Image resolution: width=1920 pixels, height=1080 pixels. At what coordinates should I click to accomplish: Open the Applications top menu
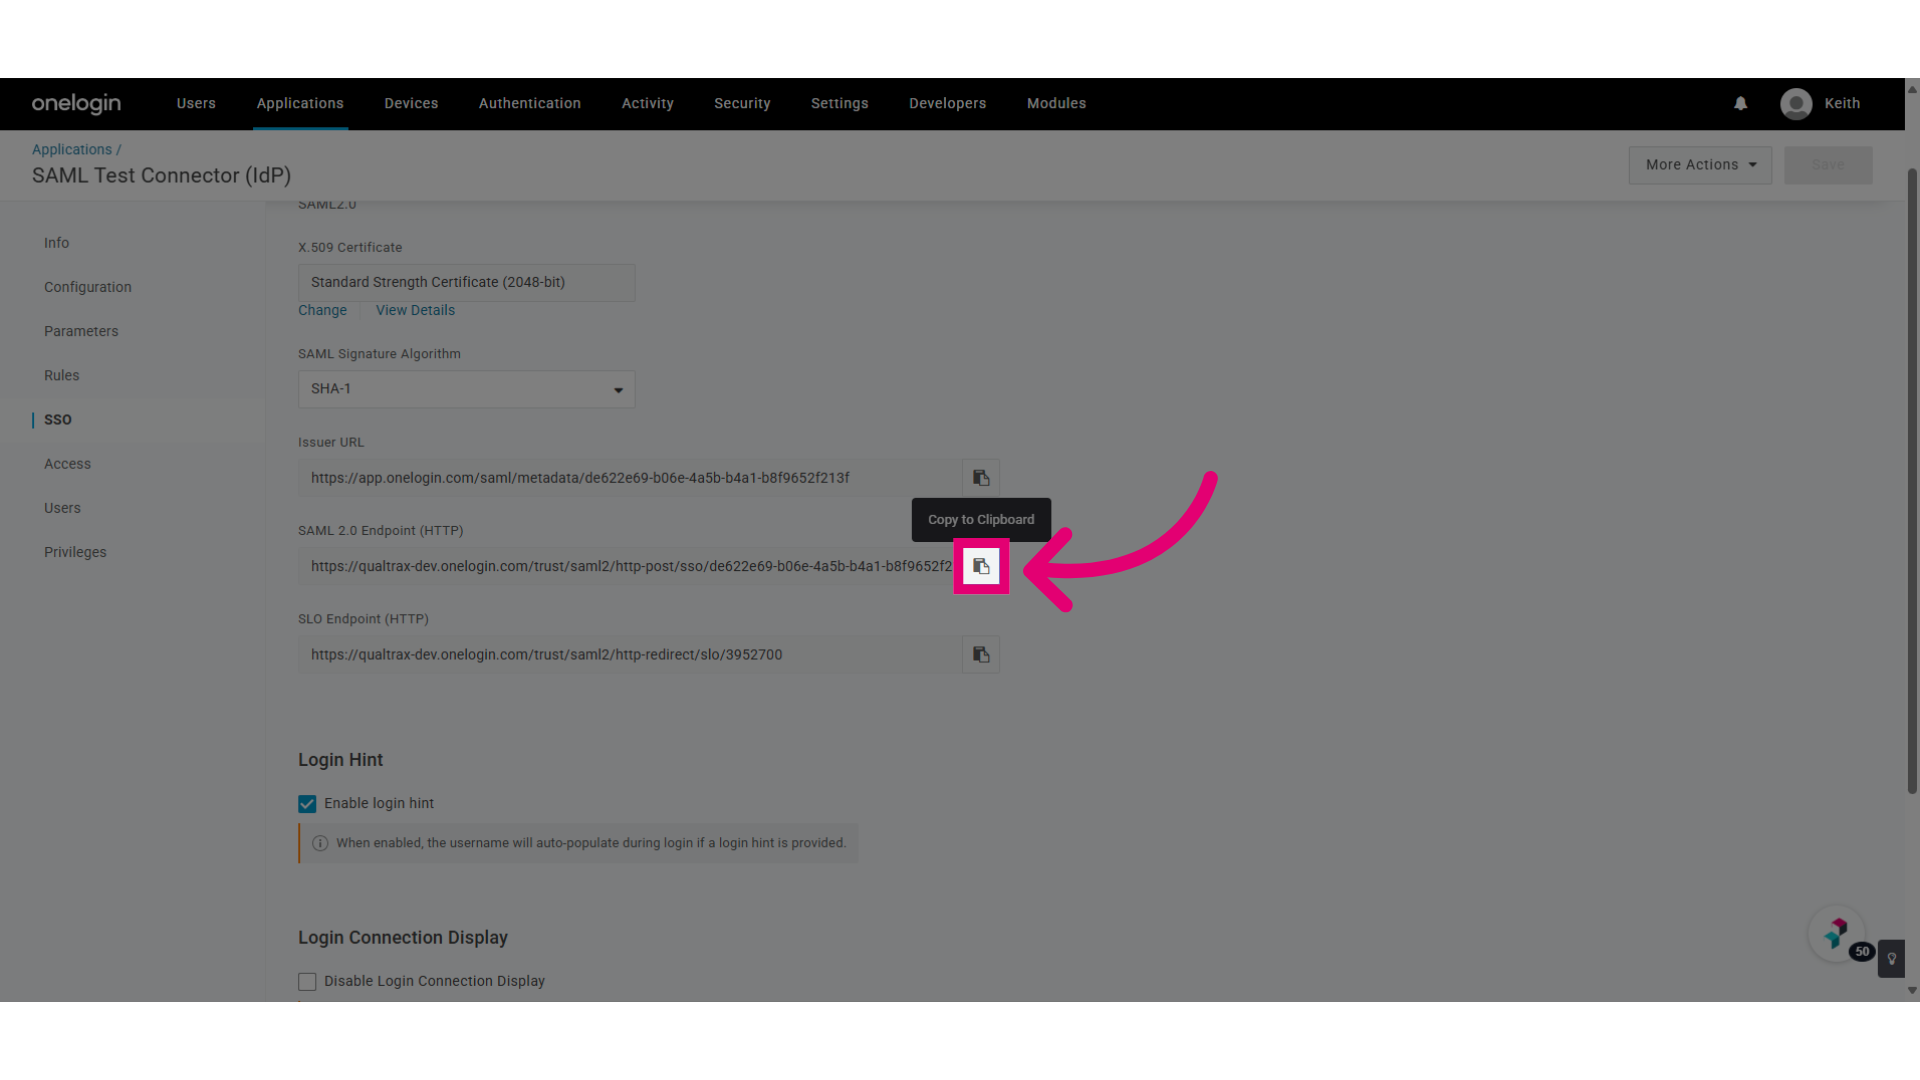coord(300,104)
